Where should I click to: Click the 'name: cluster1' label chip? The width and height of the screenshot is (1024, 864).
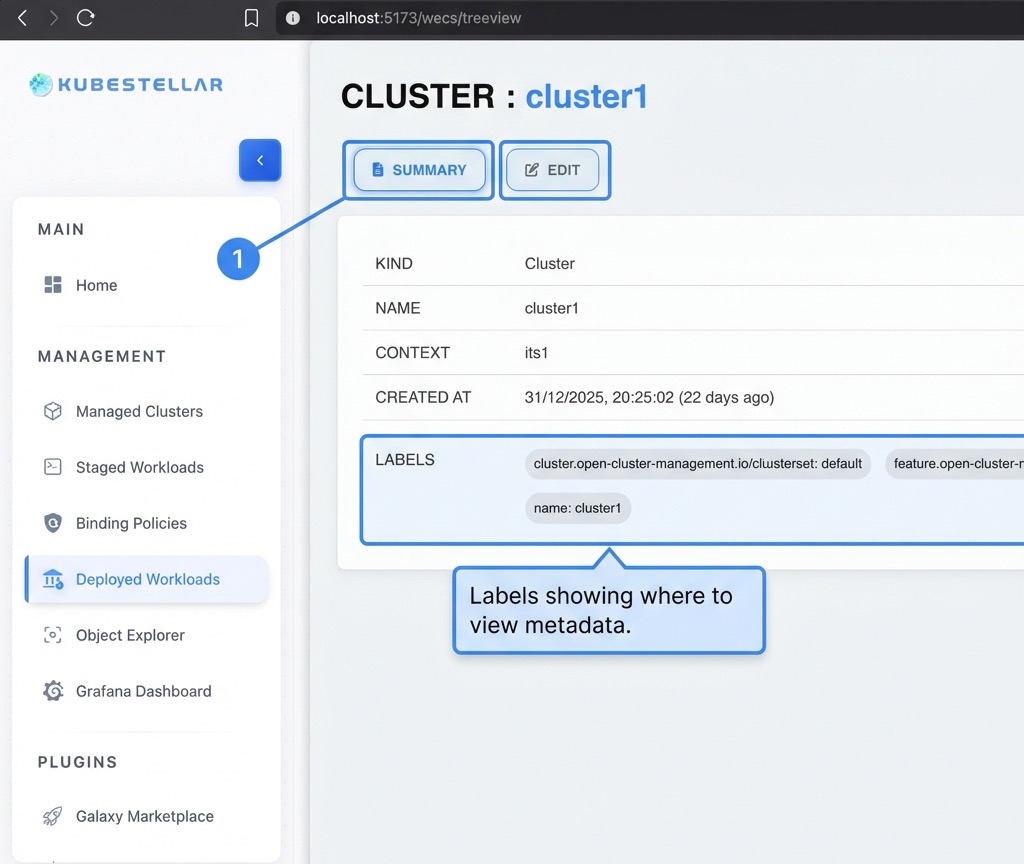coord(578,508)
